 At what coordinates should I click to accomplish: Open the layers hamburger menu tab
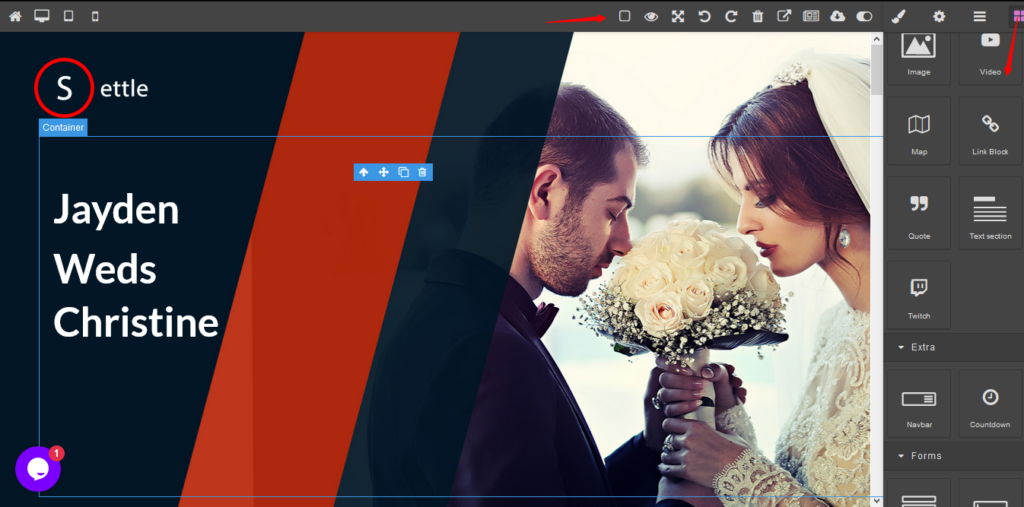(980, 16)
